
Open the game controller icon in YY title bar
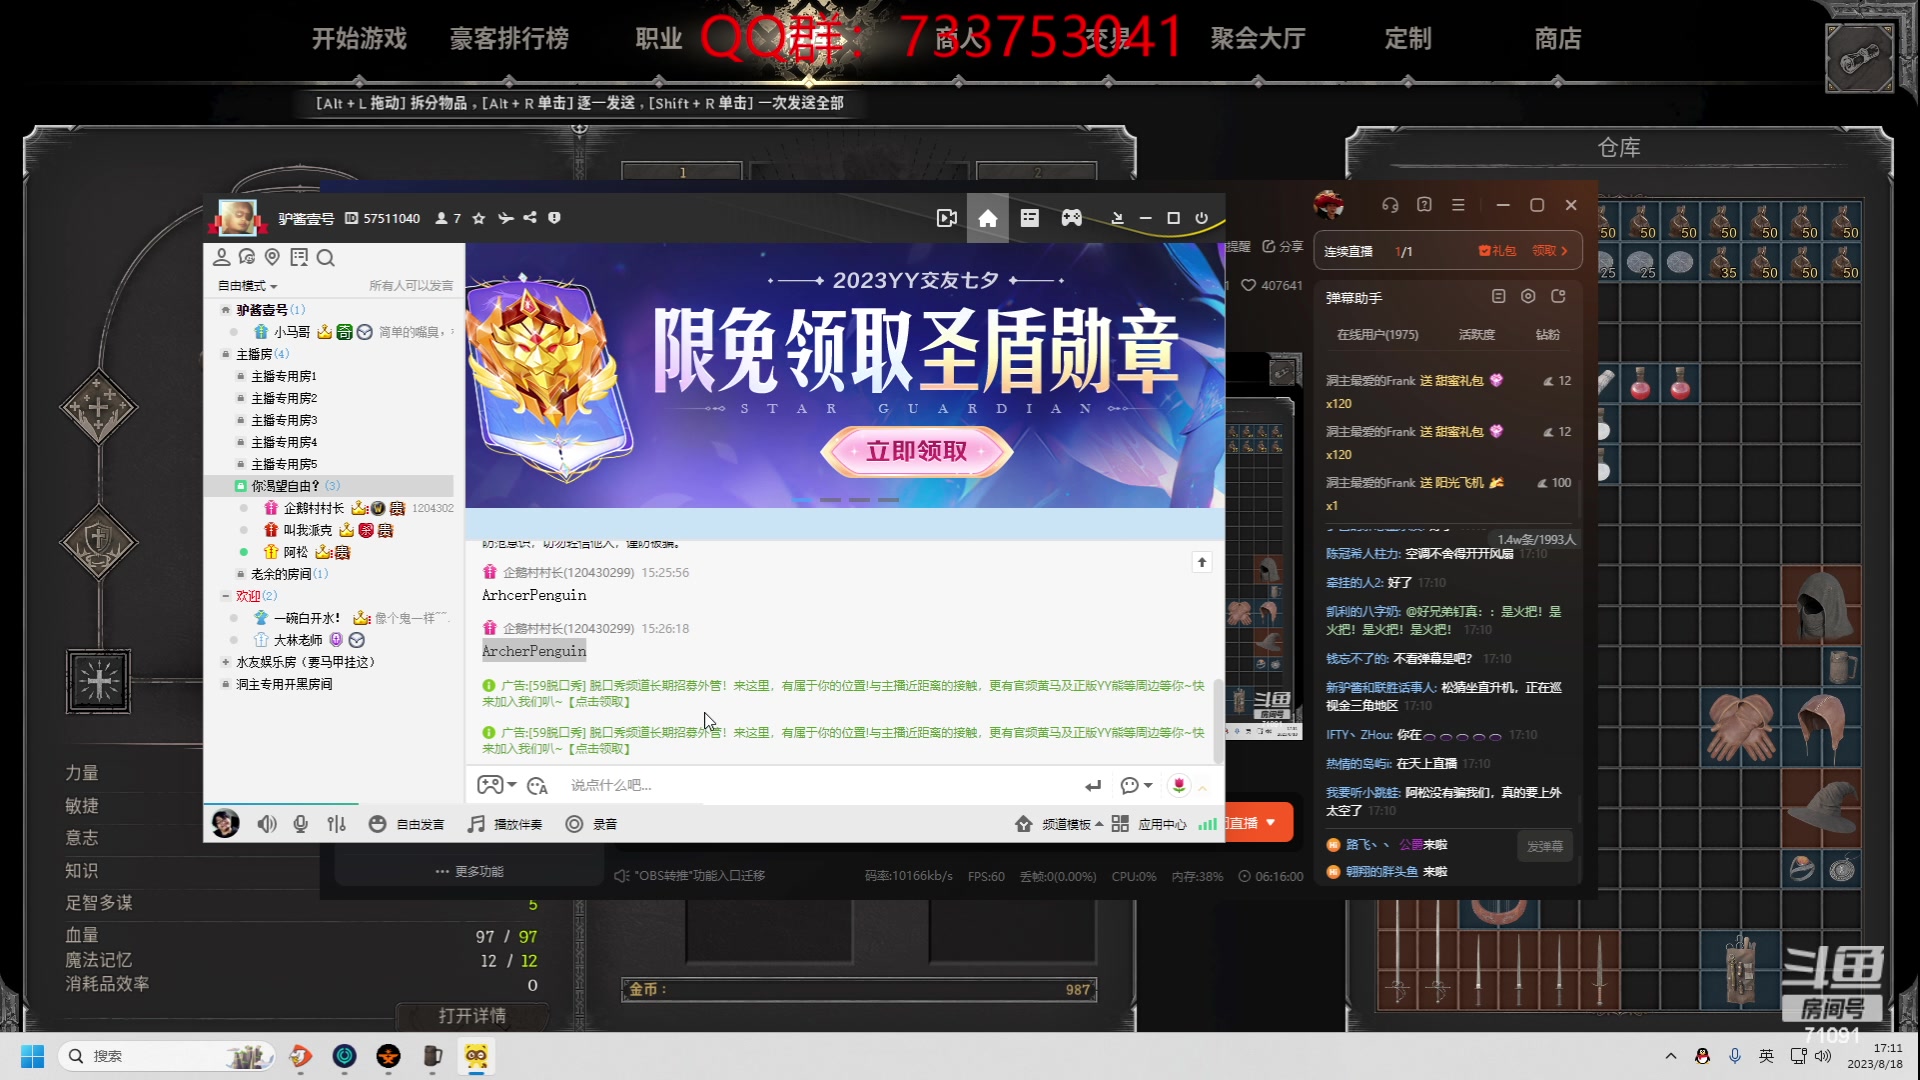[1071, 218]
